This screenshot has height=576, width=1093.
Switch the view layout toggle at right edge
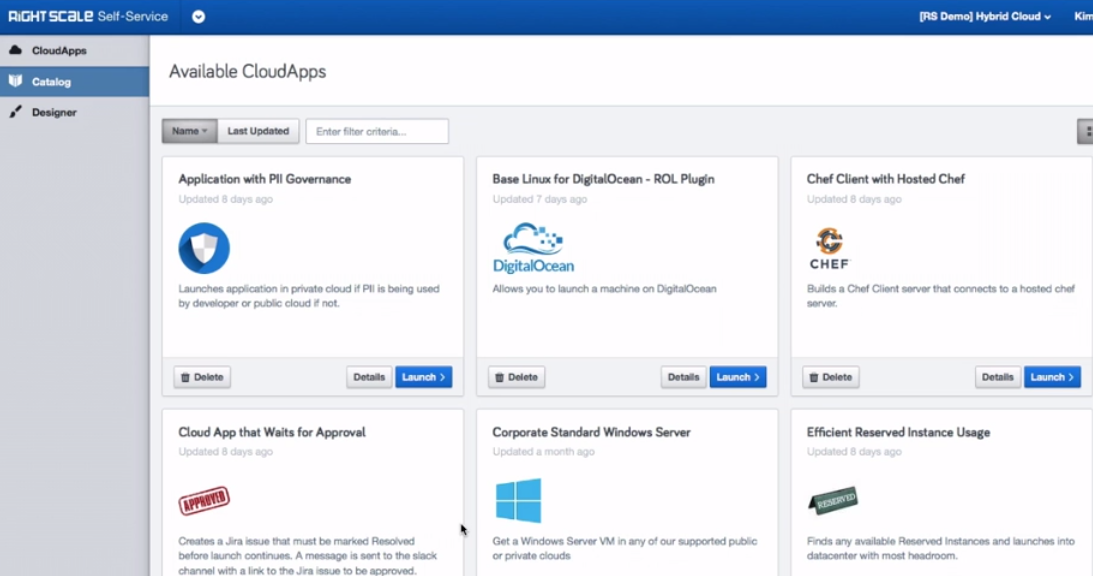click(x=1086, y=131)
